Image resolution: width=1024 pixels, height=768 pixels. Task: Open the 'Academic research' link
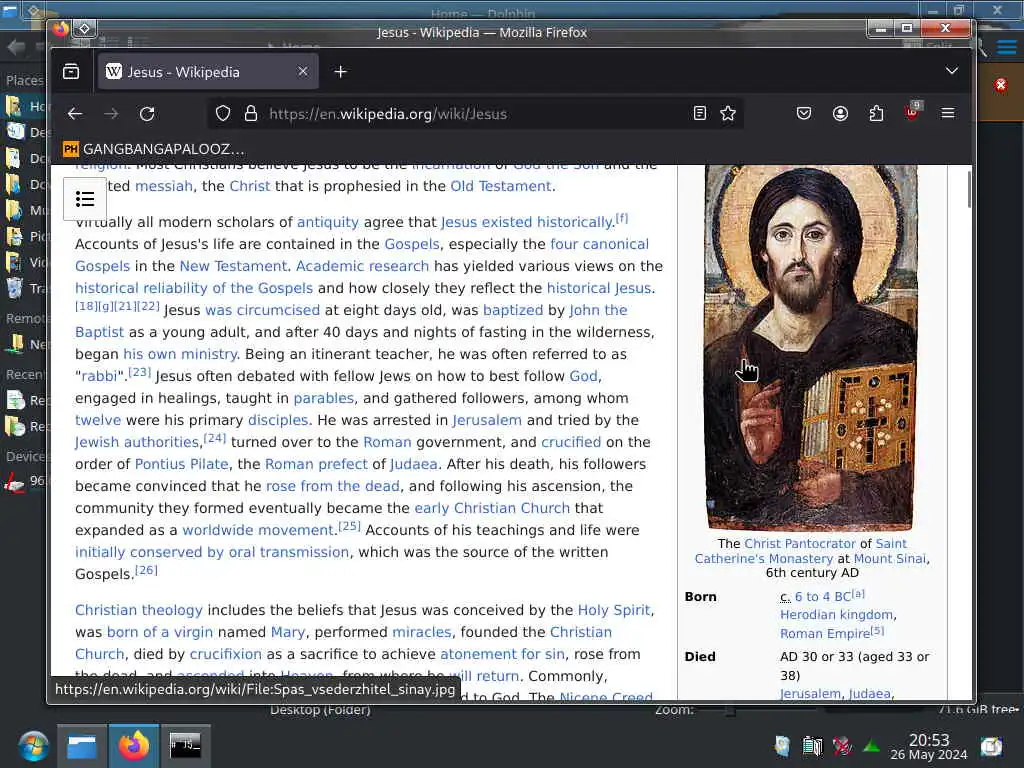click(362, 266)
